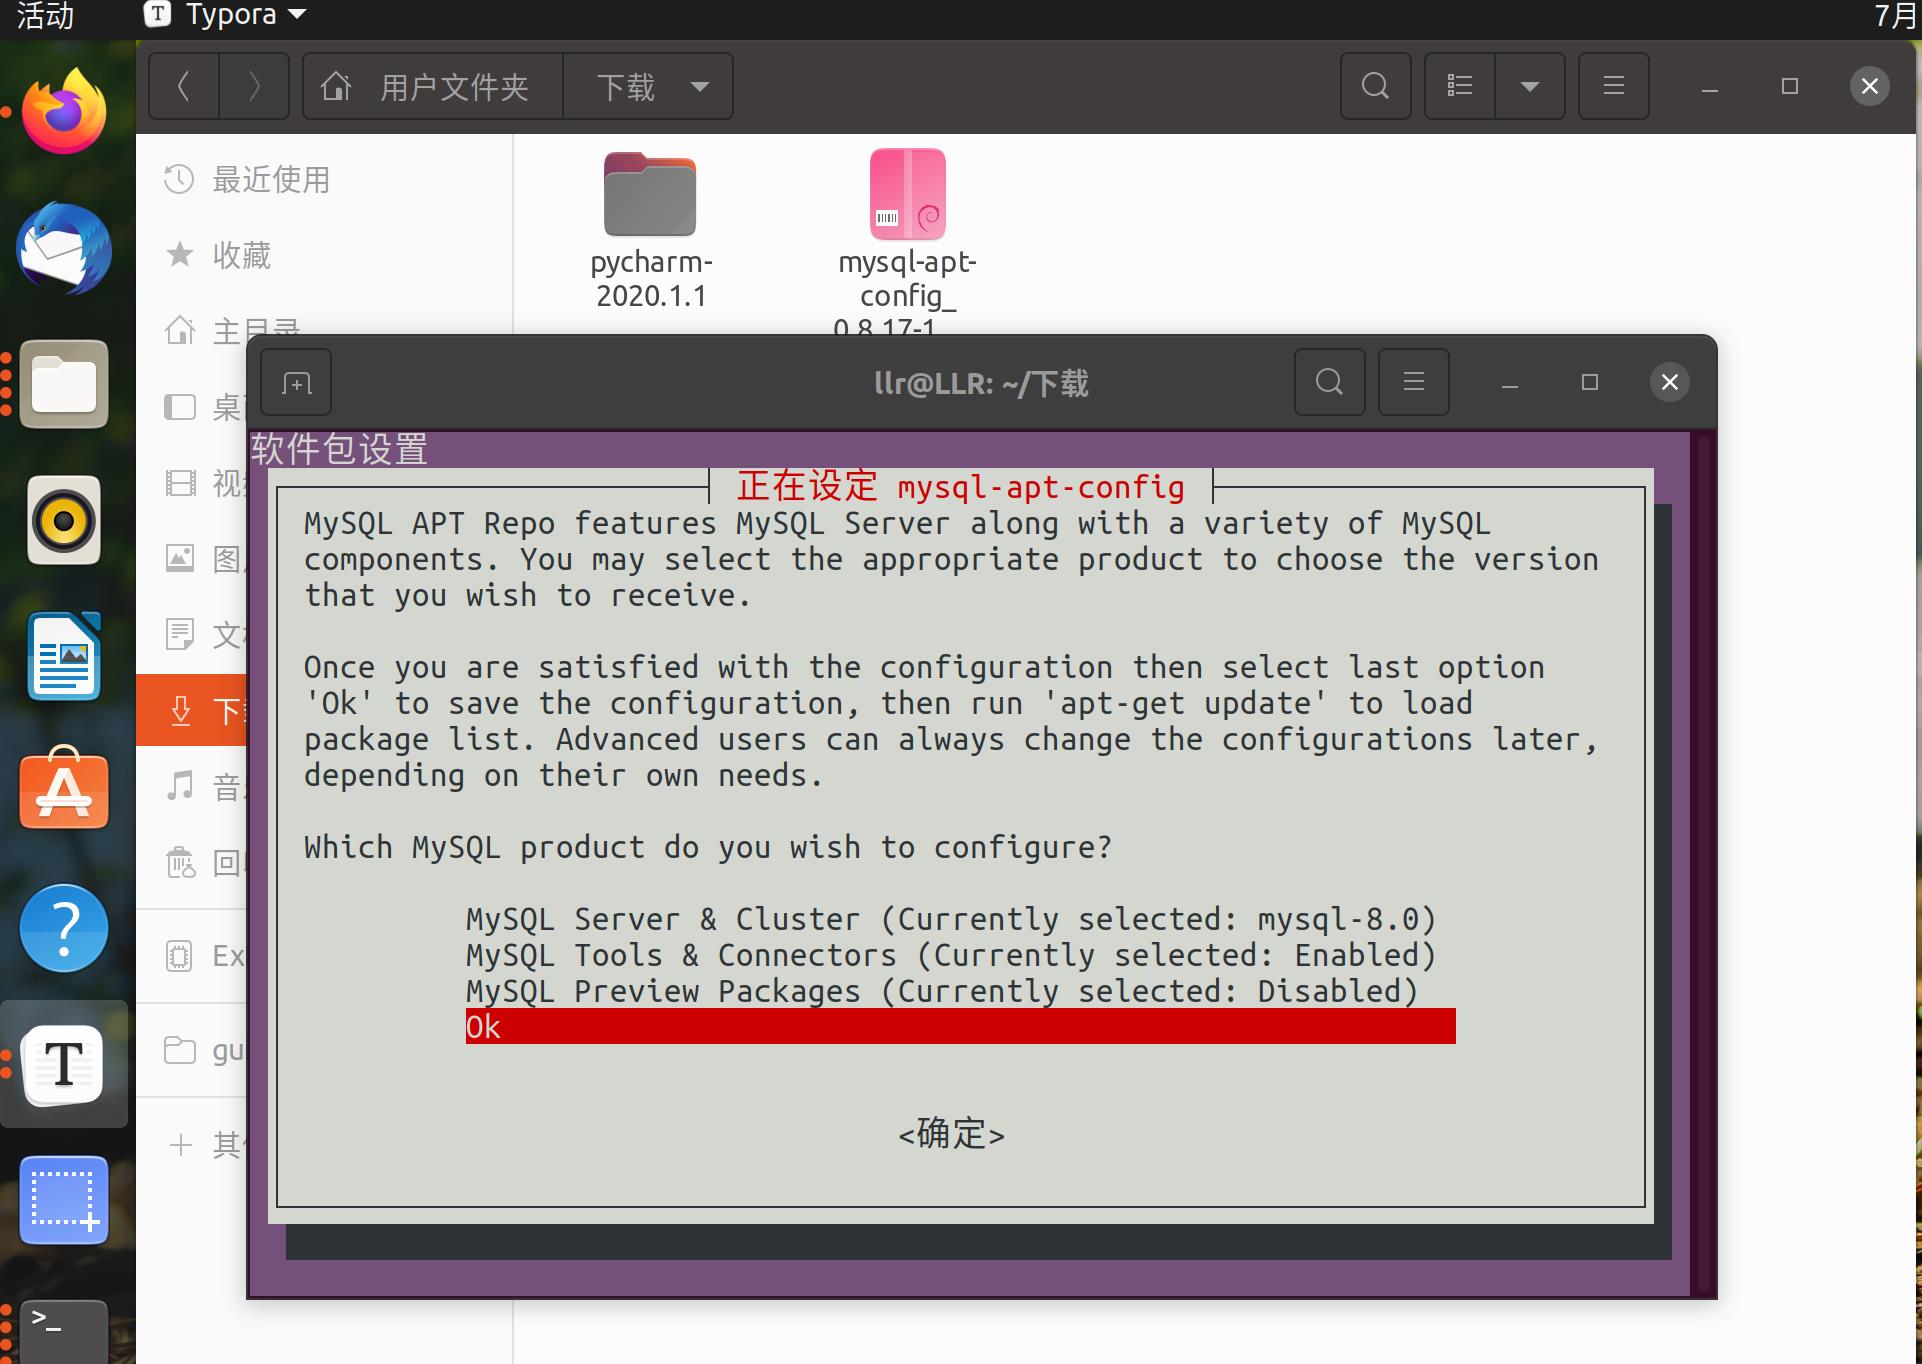The width and height of the screenshot is (1922, 1364).
Task: Switch to Typora in the dock
Action: (64, 1064)
